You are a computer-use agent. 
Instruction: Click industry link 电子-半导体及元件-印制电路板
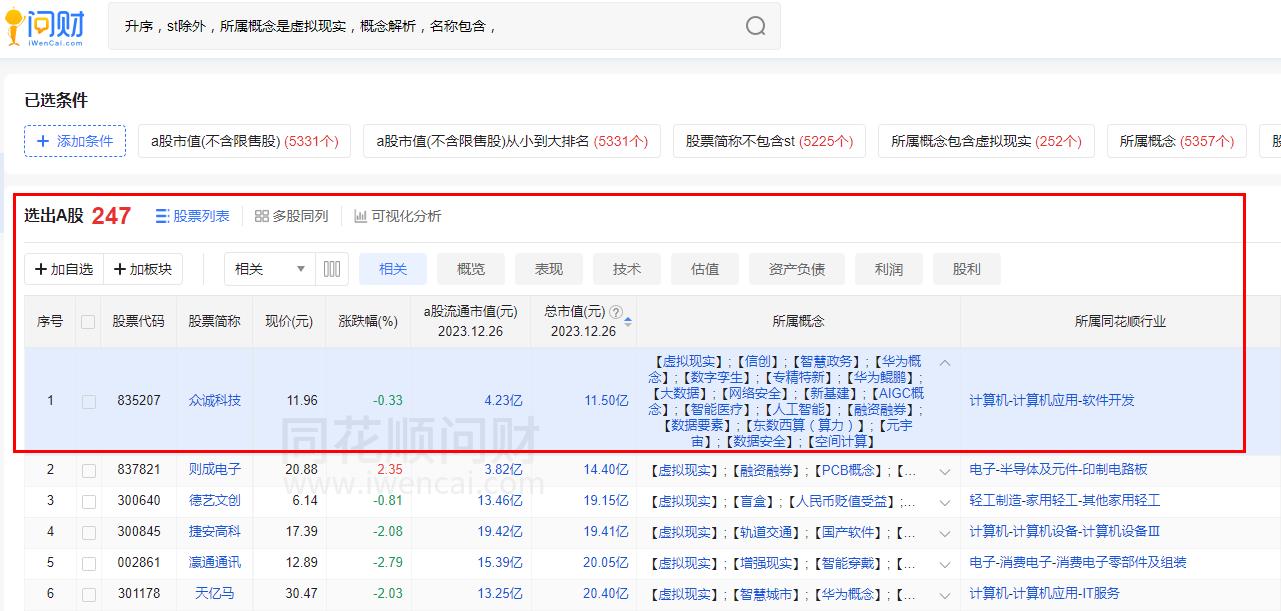1059,470
